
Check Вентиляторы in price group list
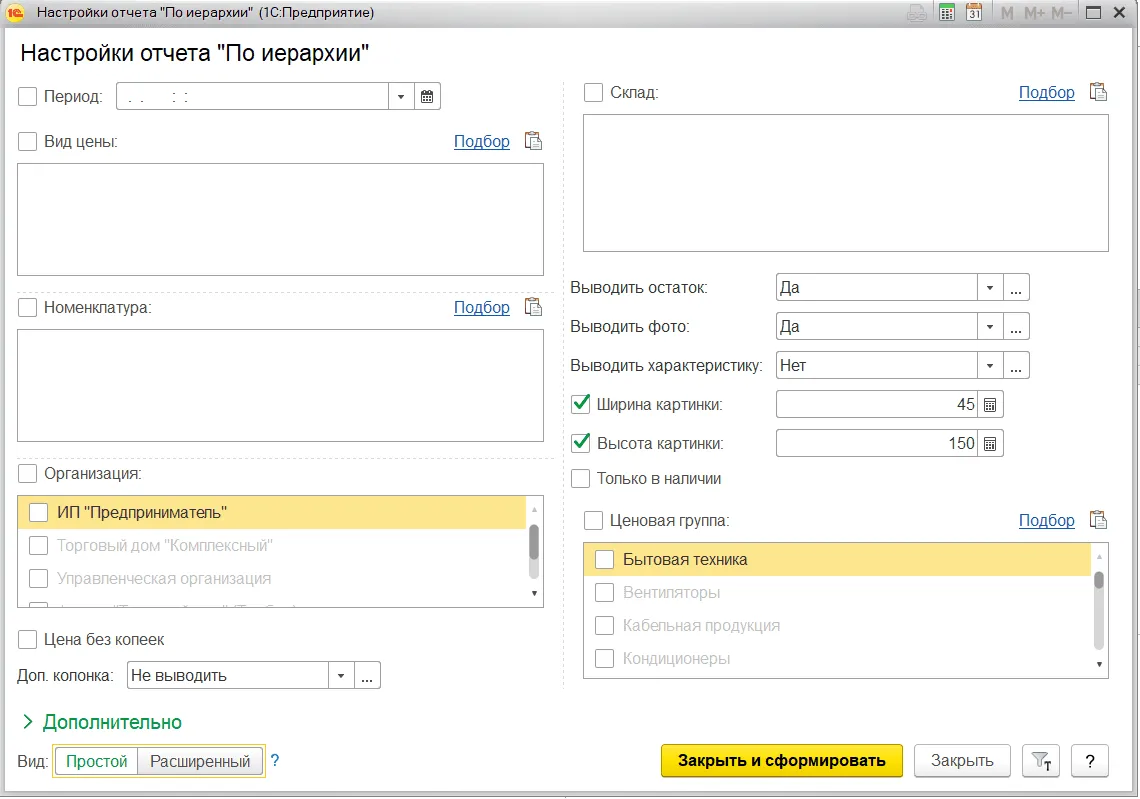(x=605, y=593)
